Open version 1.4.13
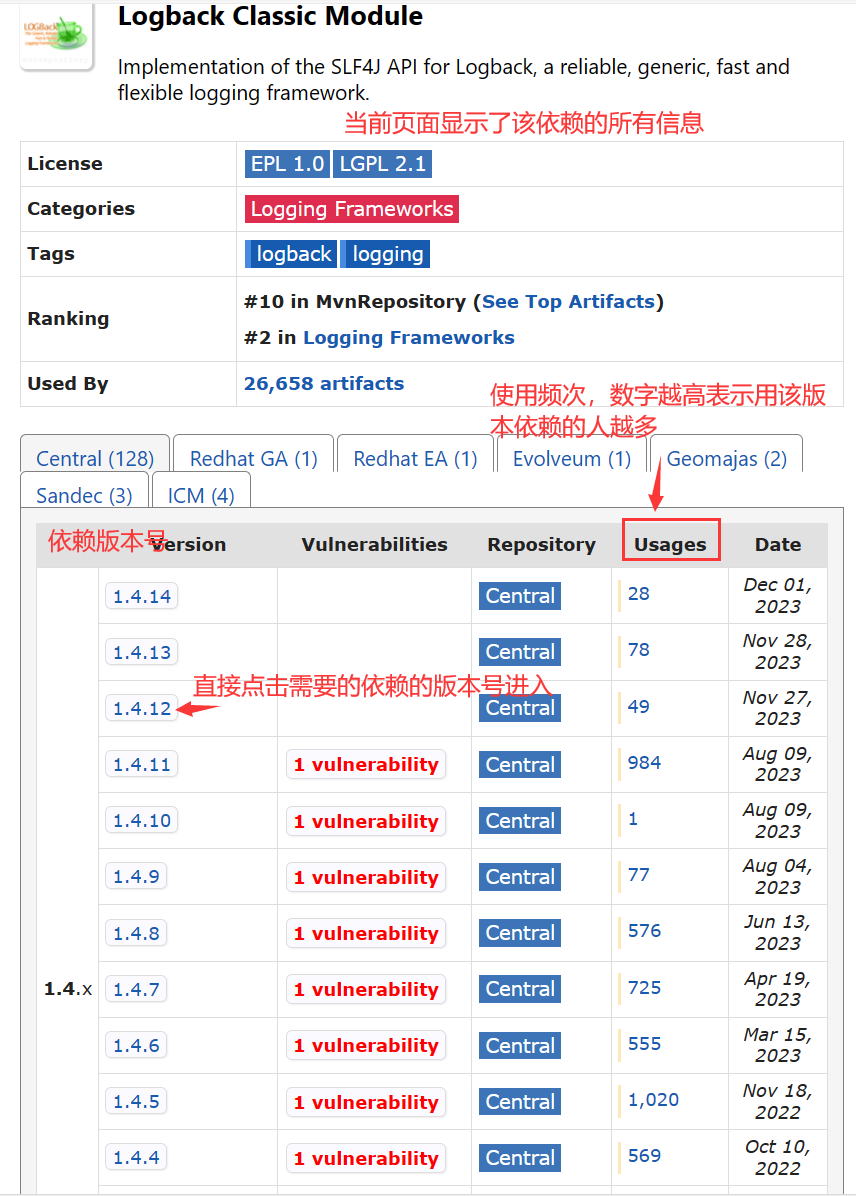 [142, 652]
